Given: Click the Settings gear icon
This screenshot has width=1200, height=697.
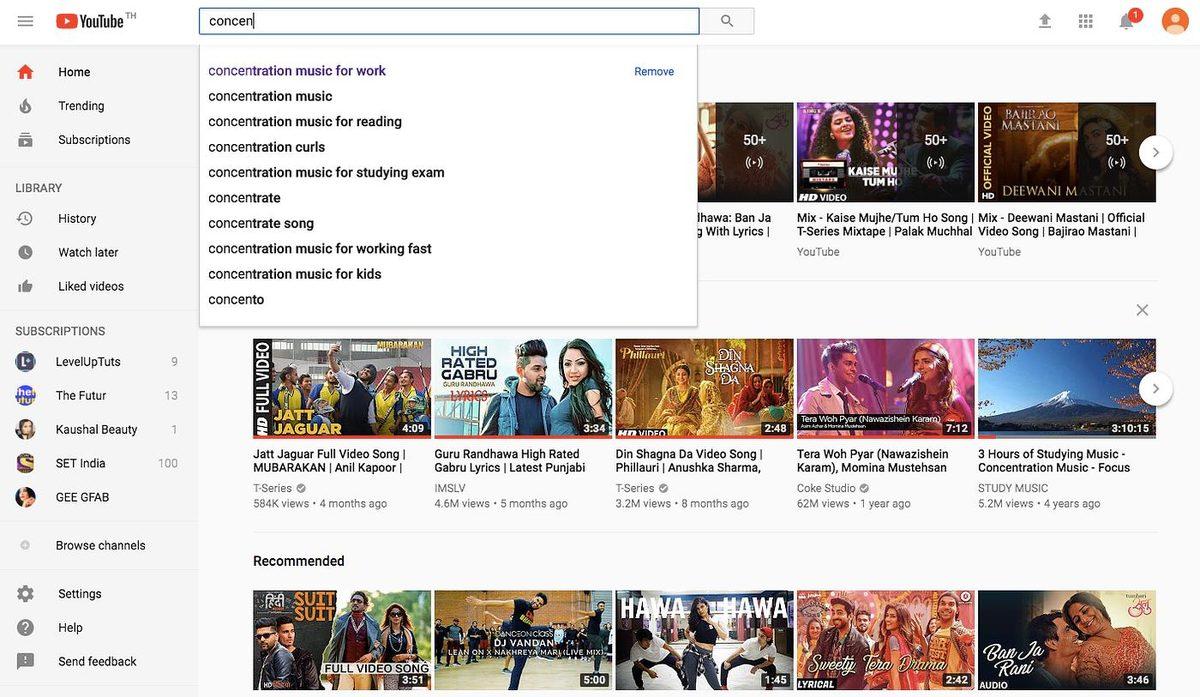Looking at the screenshot, I should (25, 594).
